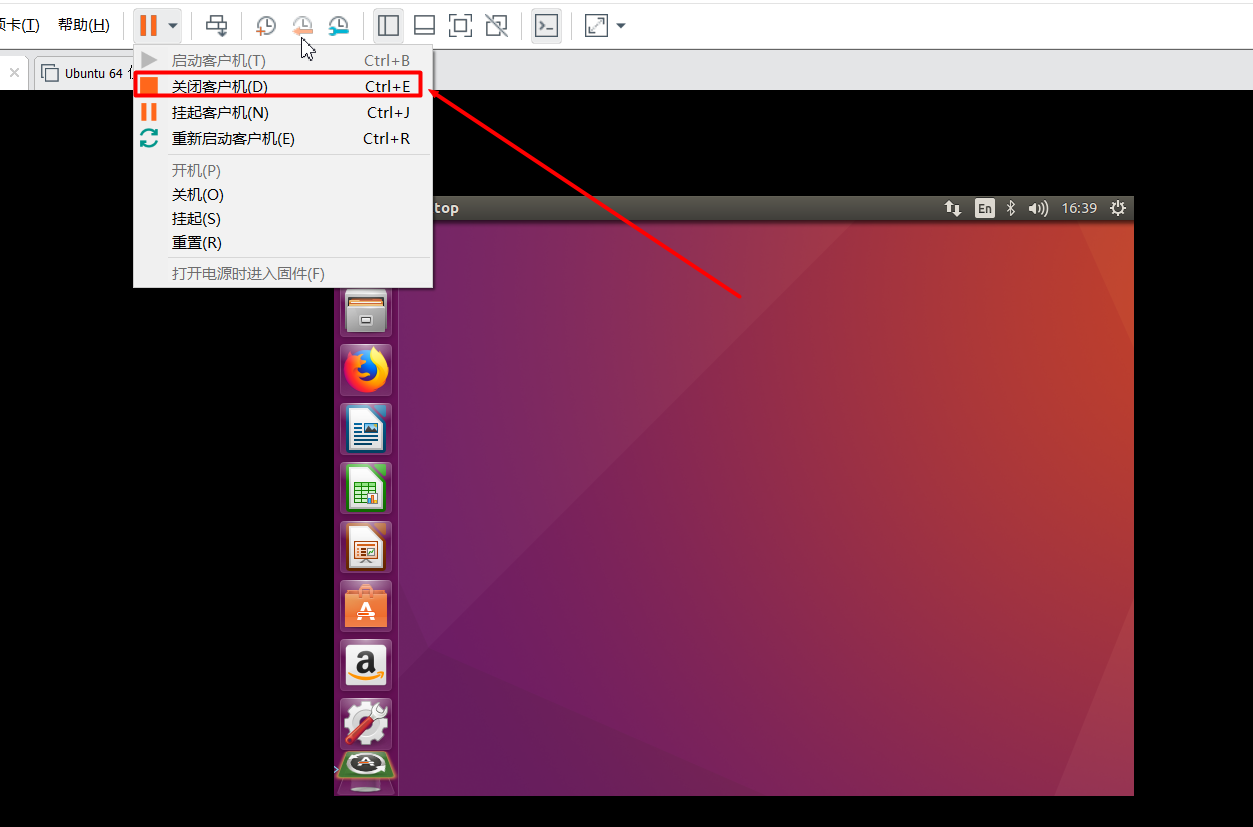Click the orange pause/suspend toolbar button

[x=148, y=25]
